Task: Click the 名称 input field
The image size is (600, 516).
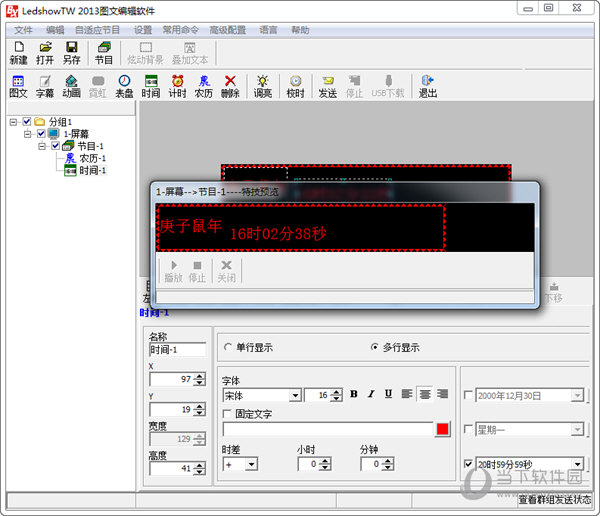Action: coord(177,349)
